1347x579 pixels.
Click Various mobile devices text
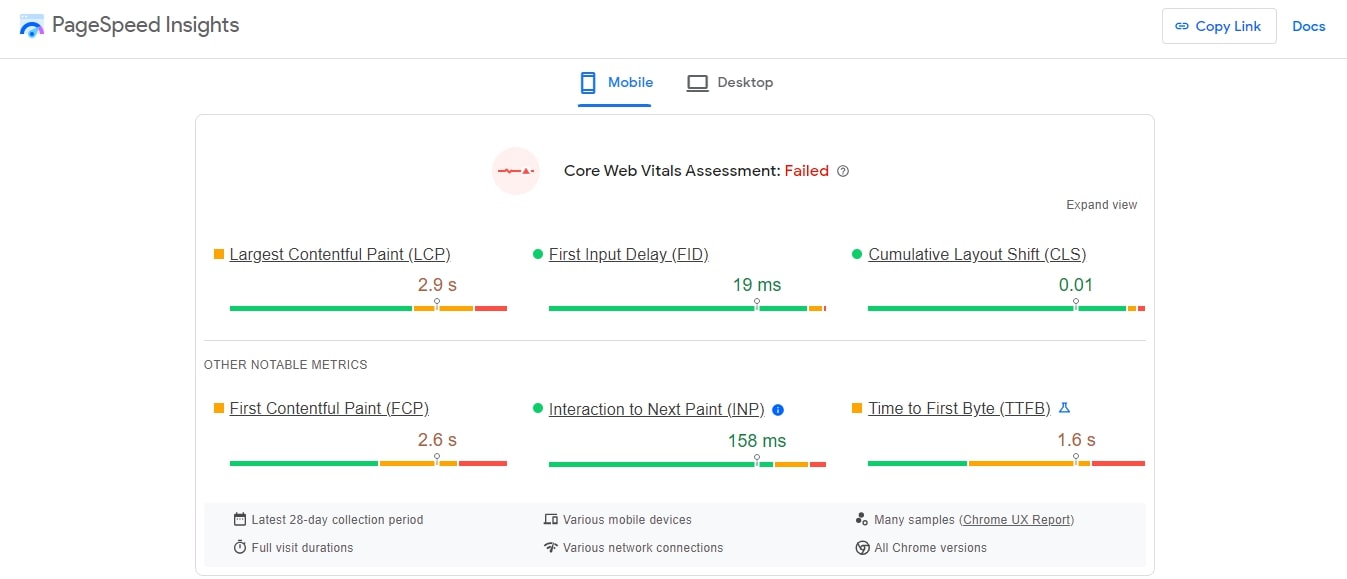[627, 520]
